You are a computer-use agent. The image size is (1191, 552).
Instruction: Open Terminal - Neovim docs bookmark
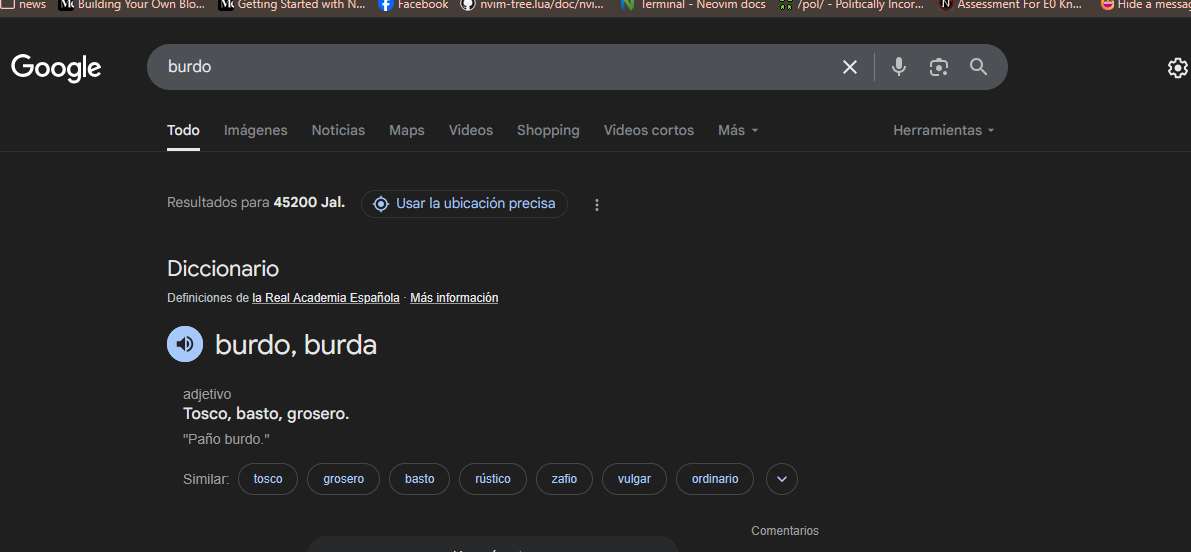693,5
